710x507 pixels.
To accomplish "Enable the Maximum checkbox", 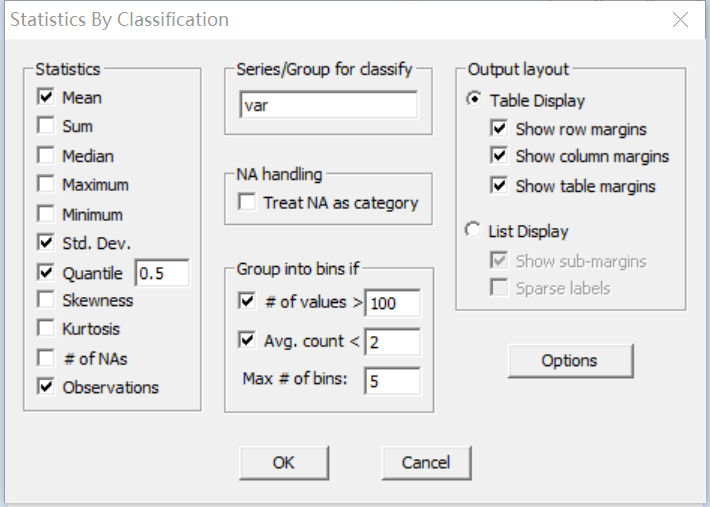I will point(45,185).
